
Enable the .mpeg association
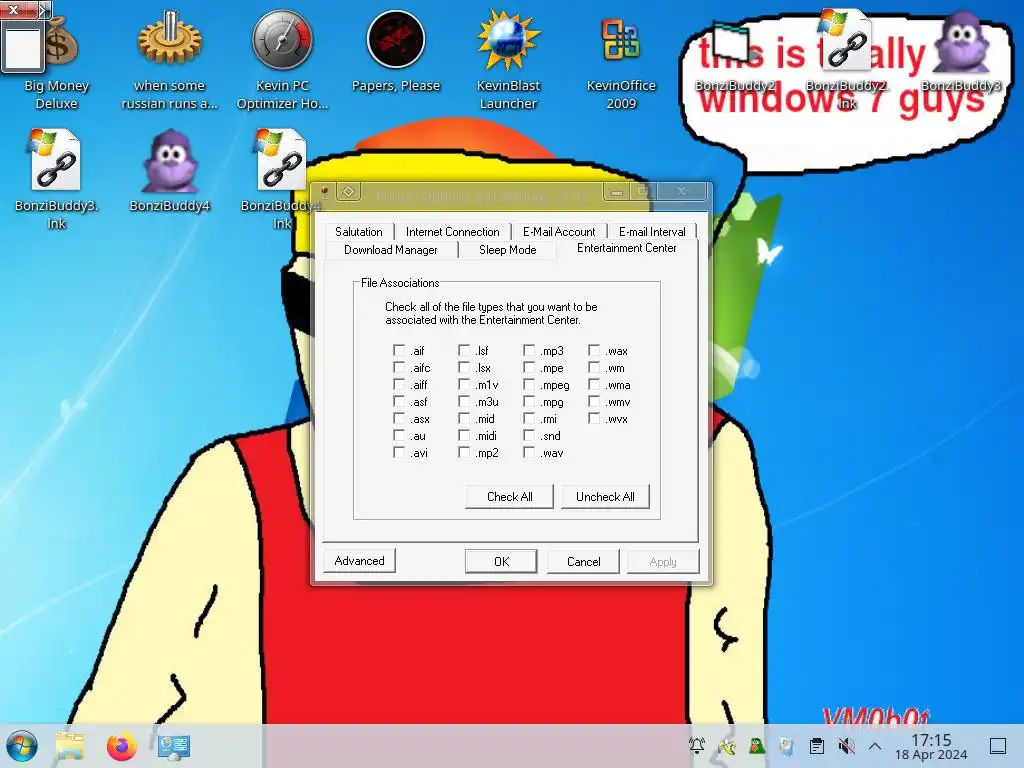point(529,385)
